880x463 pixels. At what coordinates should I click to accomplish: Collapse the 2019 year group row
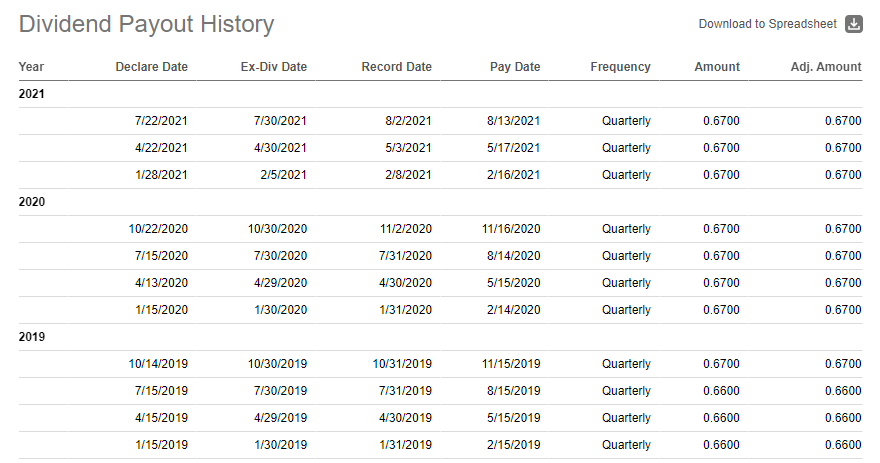(x=440, y=337)
